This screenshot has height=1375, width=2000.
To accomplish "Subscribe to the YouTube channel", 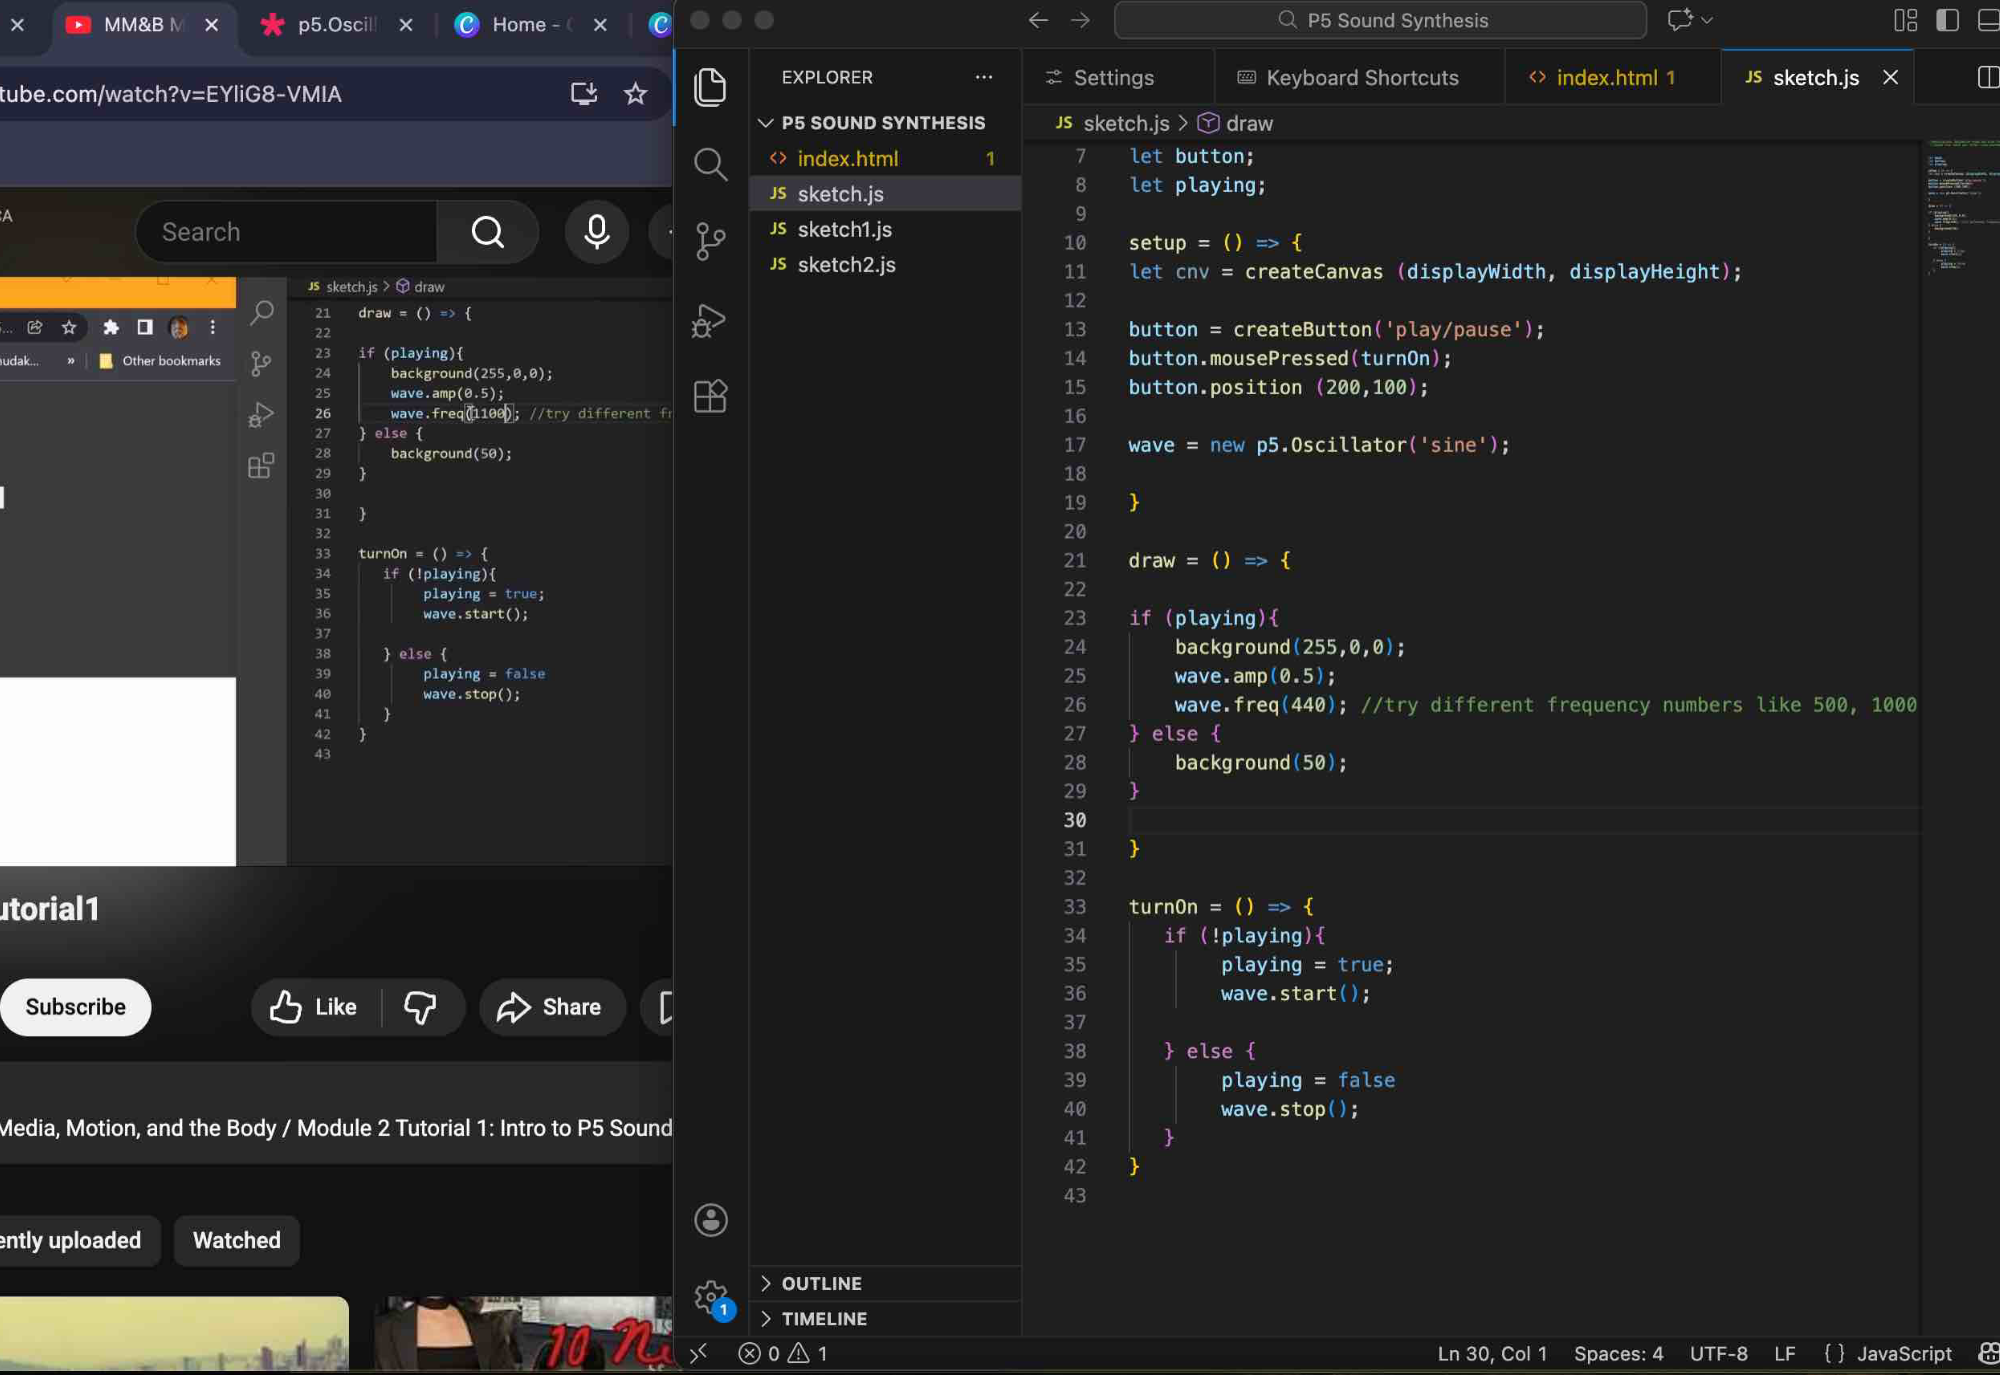I will pos(75,1007).
